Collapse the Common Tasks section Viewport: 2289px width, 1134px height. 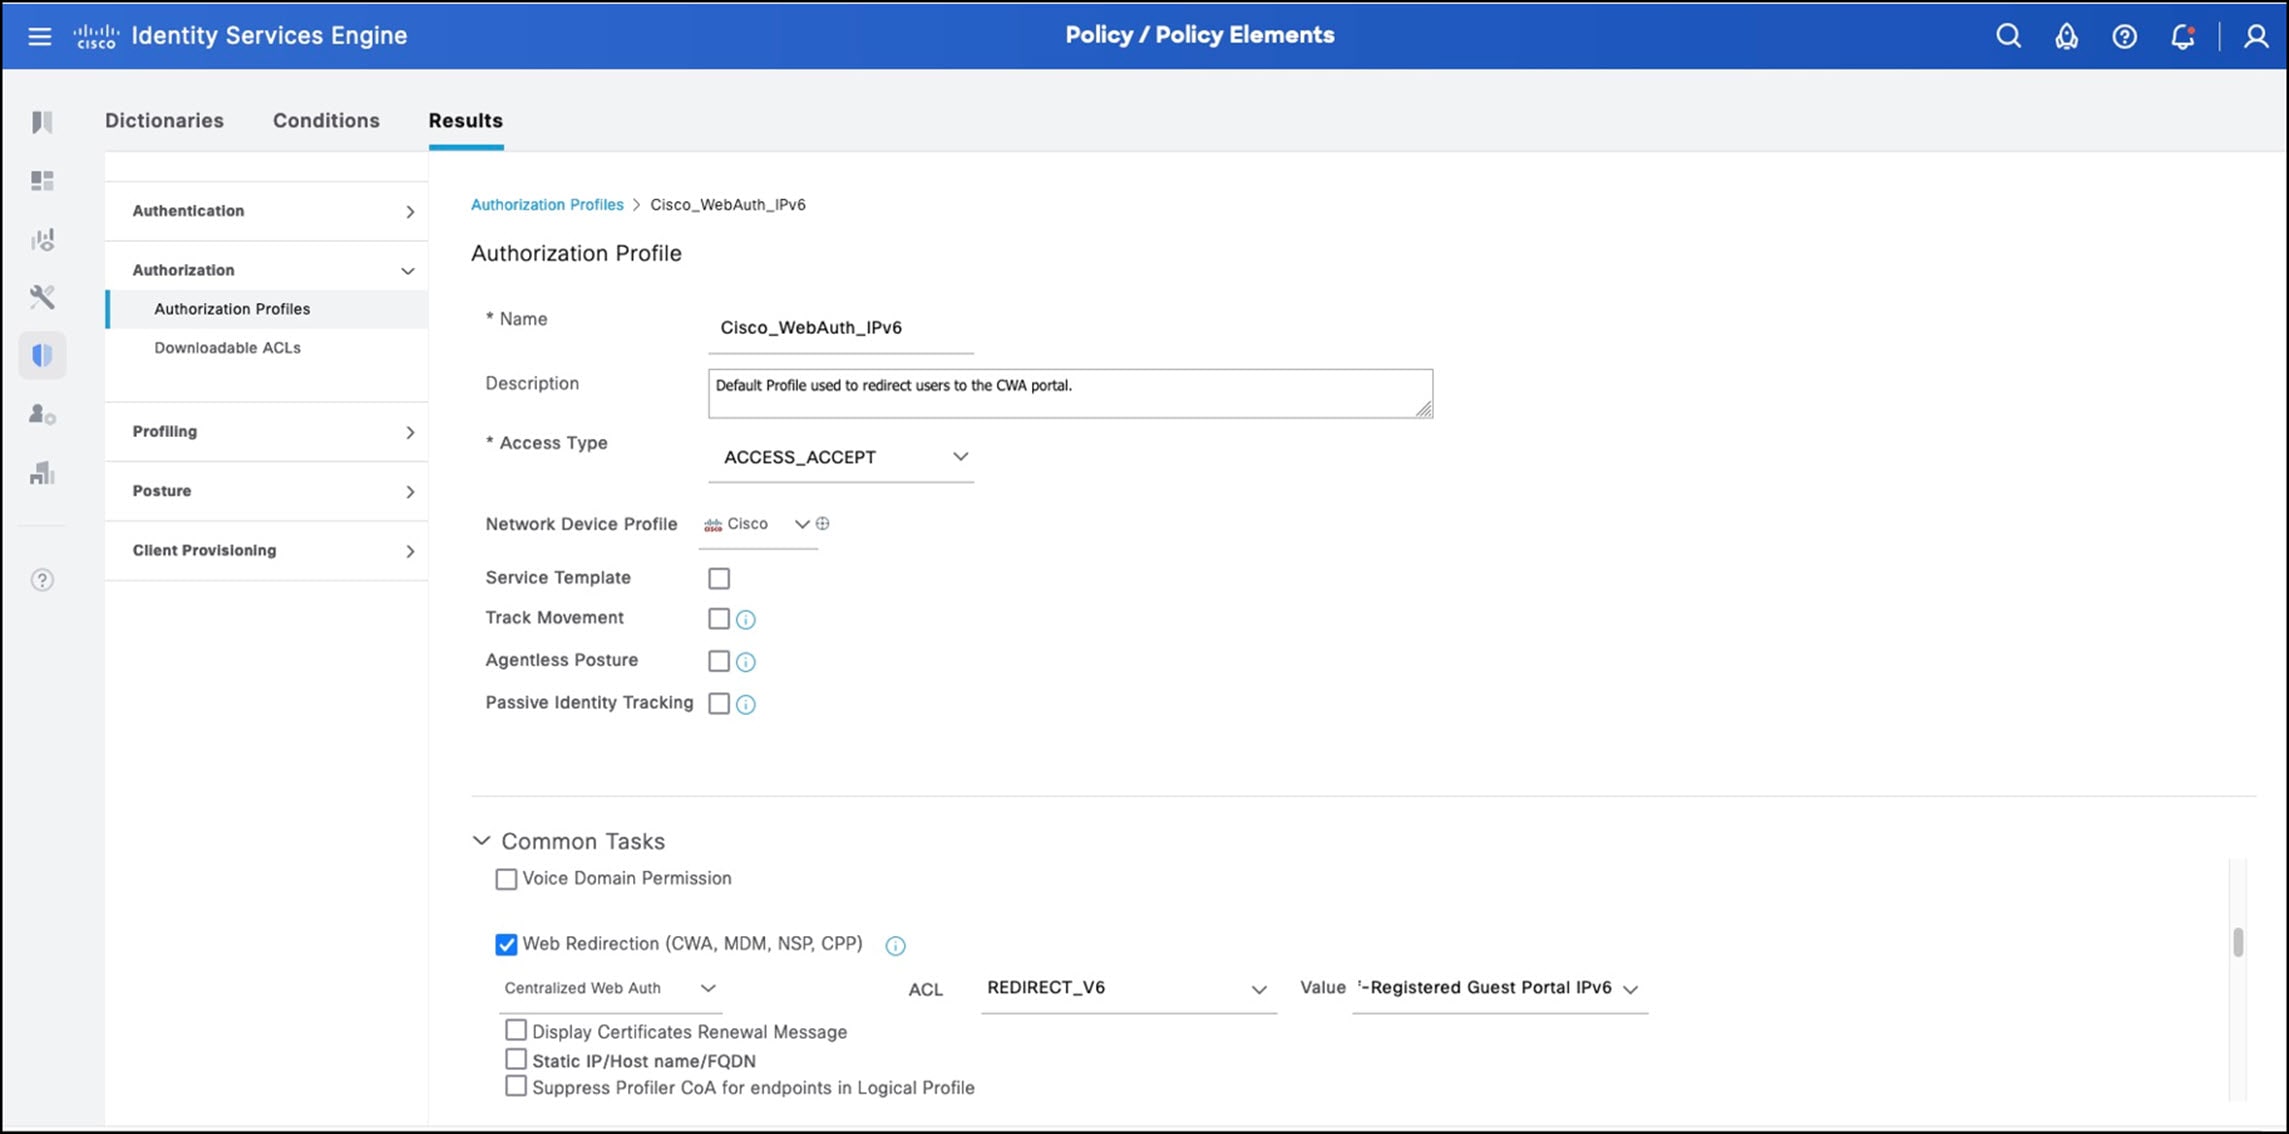tap(482, 841)
